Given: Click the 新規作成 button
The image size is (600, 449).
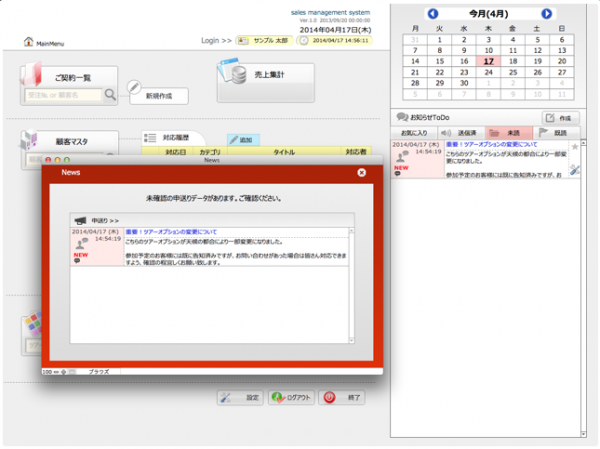Looking at the screenshot, I should (x=159, y=96).
